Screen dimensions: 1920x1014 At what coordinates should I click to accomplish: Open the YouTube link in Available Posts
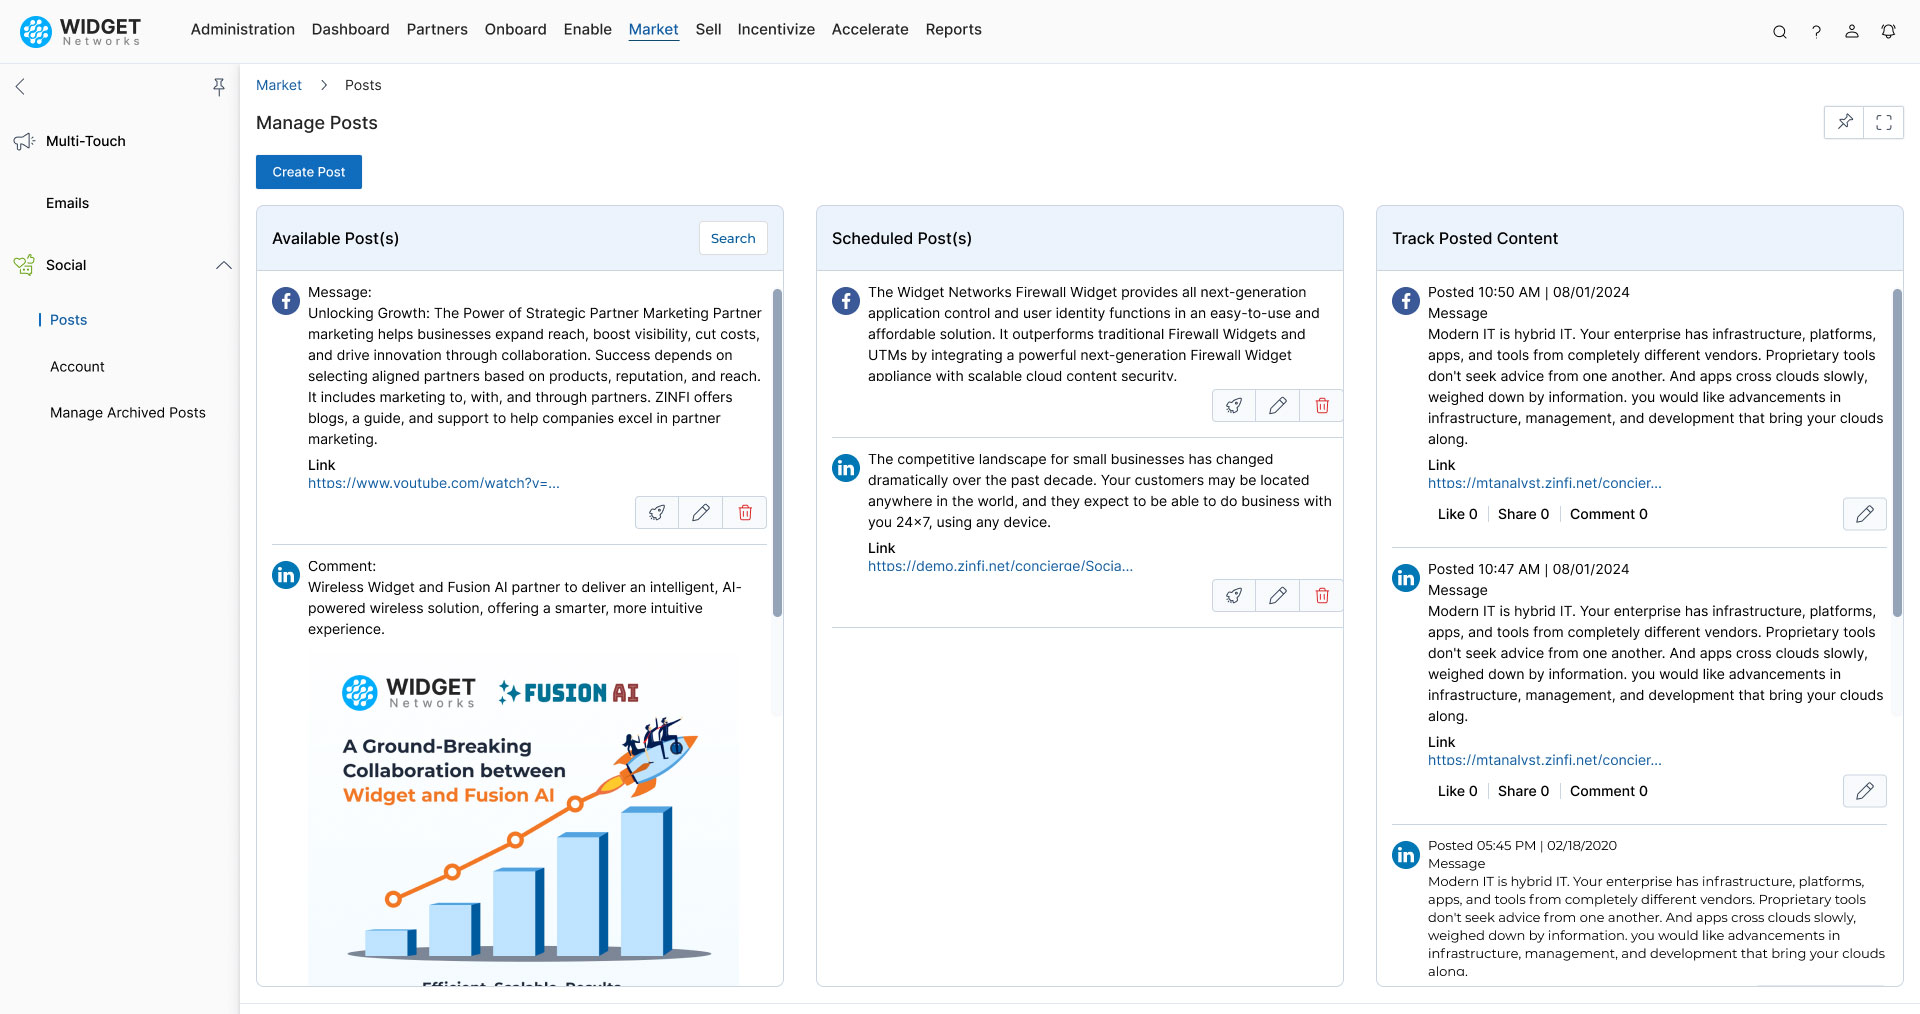click(433, 483)
